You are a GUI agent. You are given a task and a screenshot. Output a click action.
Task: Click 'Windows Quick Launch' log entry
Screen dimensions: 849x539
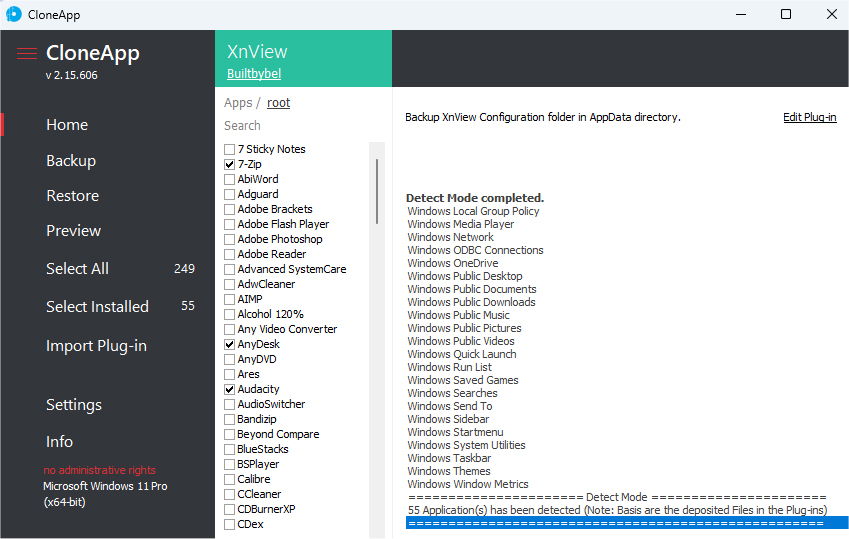(x=462, y=354)
